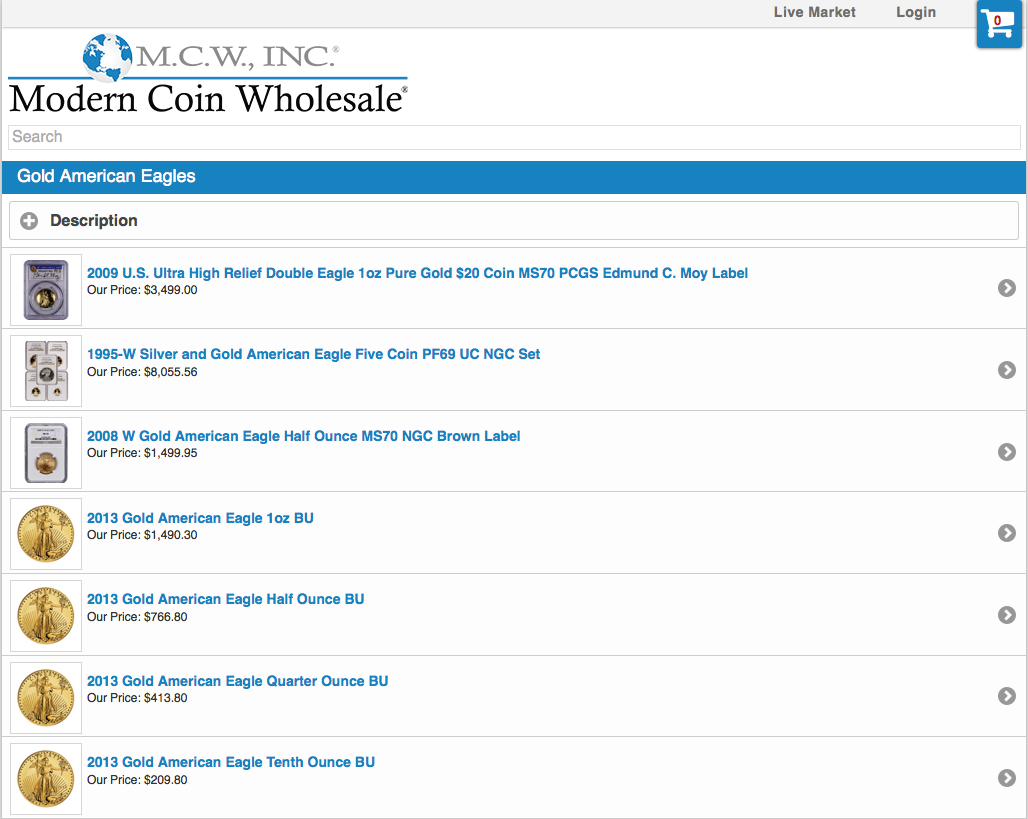The image size is (1028, 819).
Task: Open 2008 W Gold Eagle Half Ounce MS70
Action: click(304, 436)
